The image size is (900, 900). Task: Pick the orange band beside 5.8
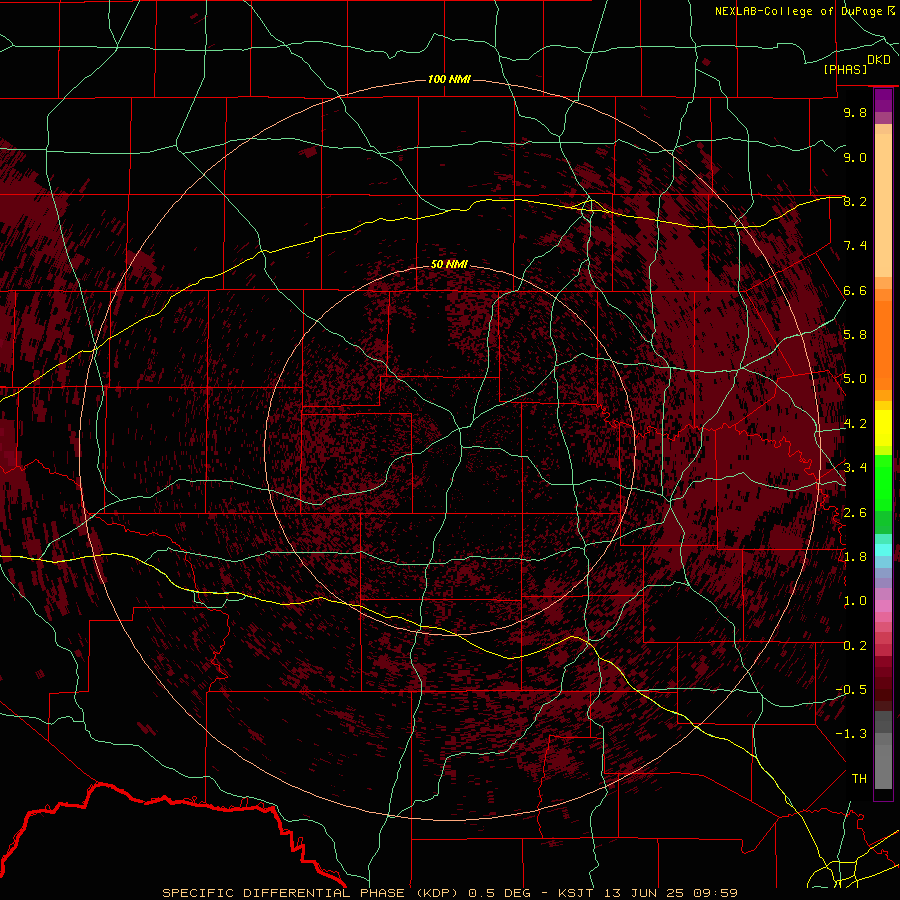(x=883, y=344)
